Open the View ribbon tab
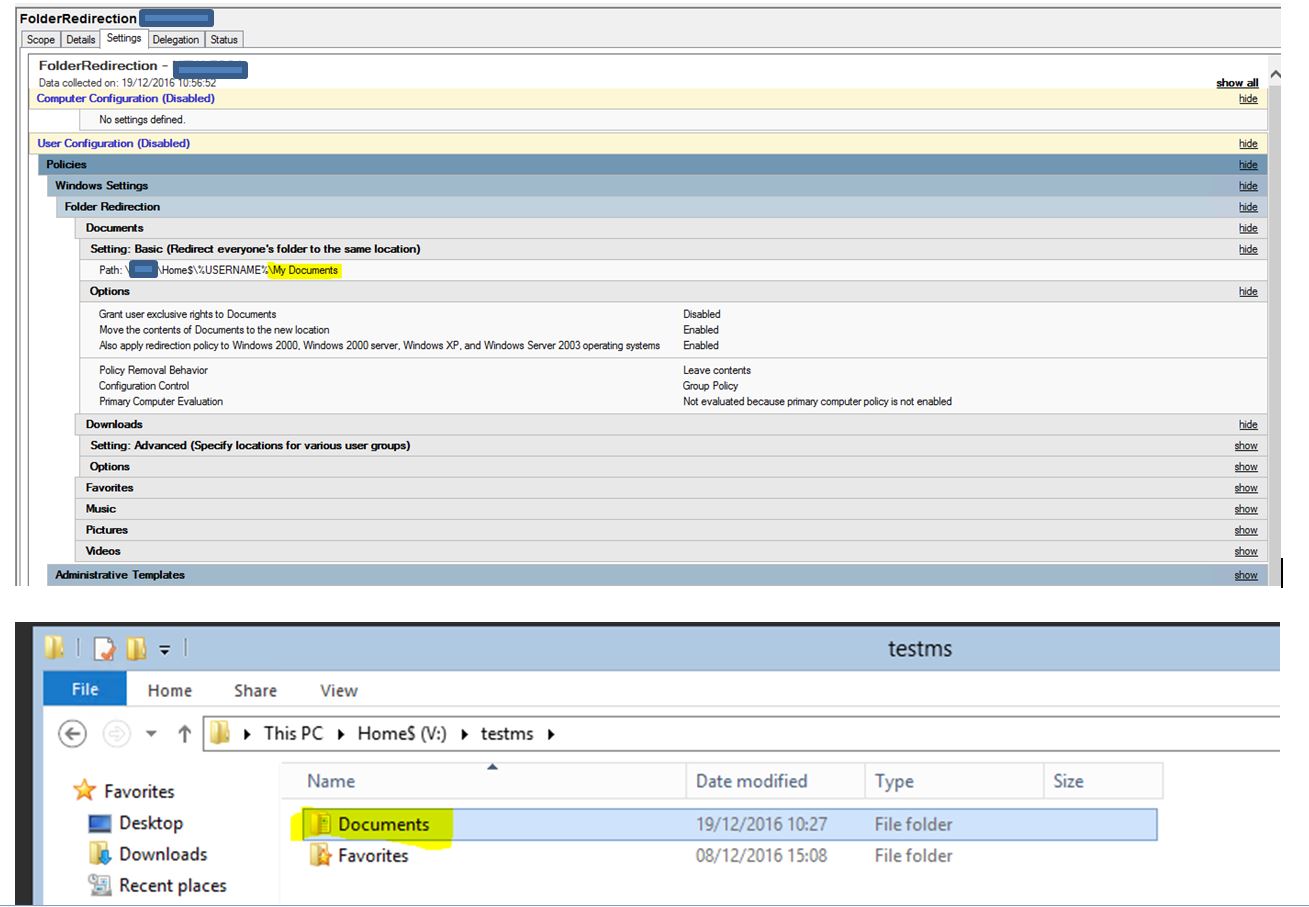1309x907 pixels. click(338, 691)
